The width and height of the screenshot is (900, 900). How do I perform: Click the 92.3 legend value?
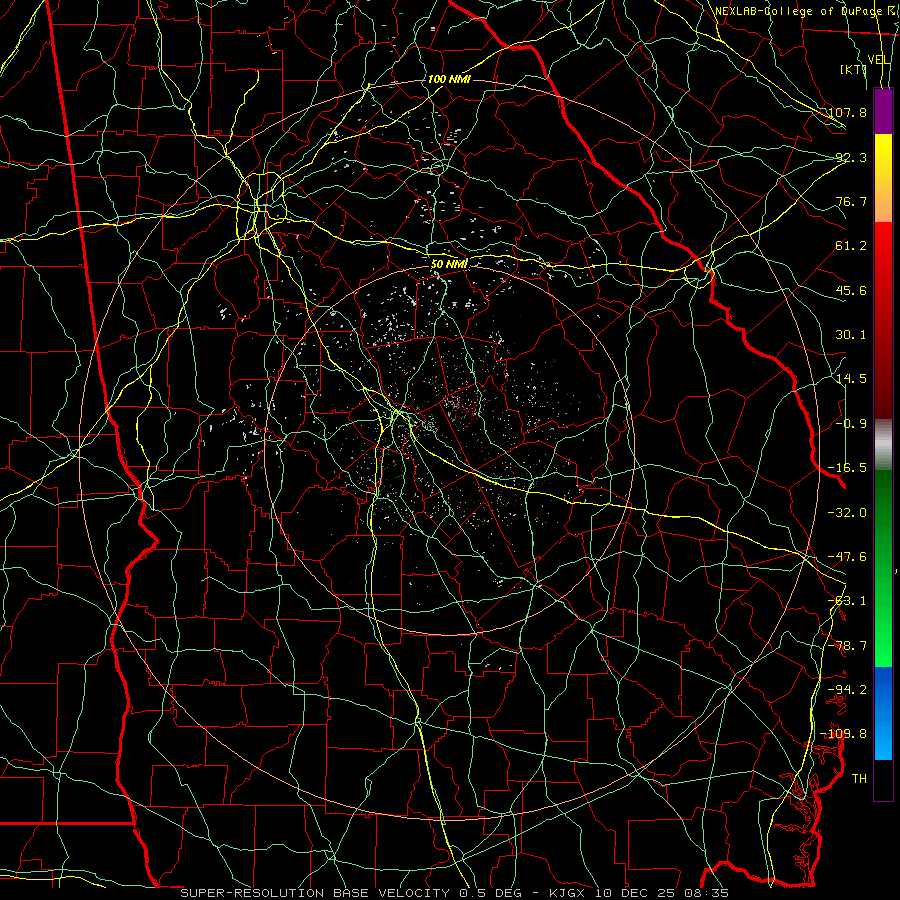[x=851, y=157]
